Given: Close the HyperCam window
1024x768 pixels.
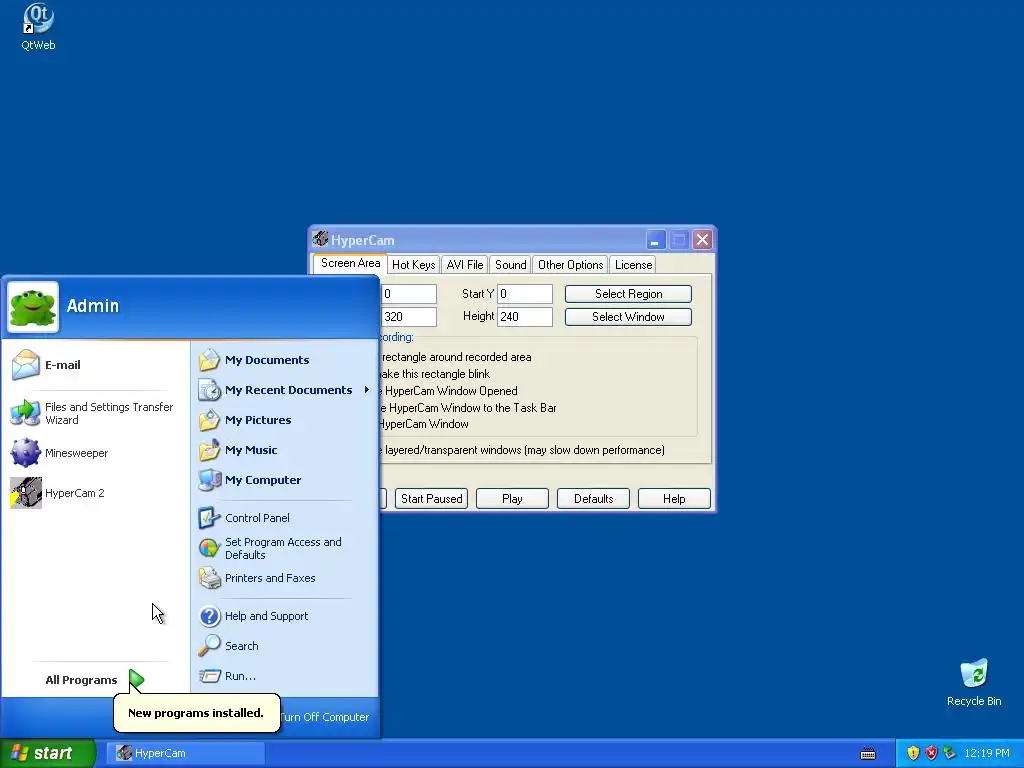Looking at the screenshot, I should click(703, 240).
